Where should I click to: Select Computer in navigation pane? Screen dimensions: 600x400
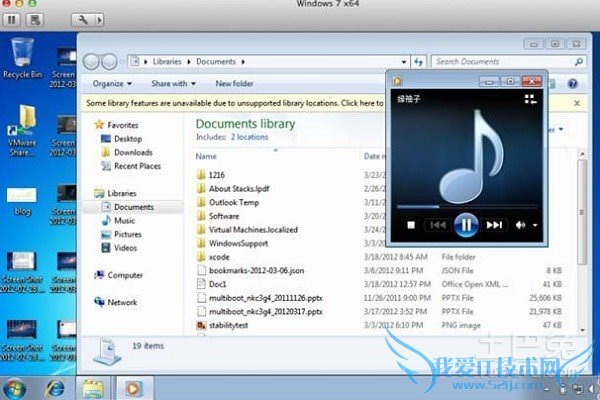119,275
